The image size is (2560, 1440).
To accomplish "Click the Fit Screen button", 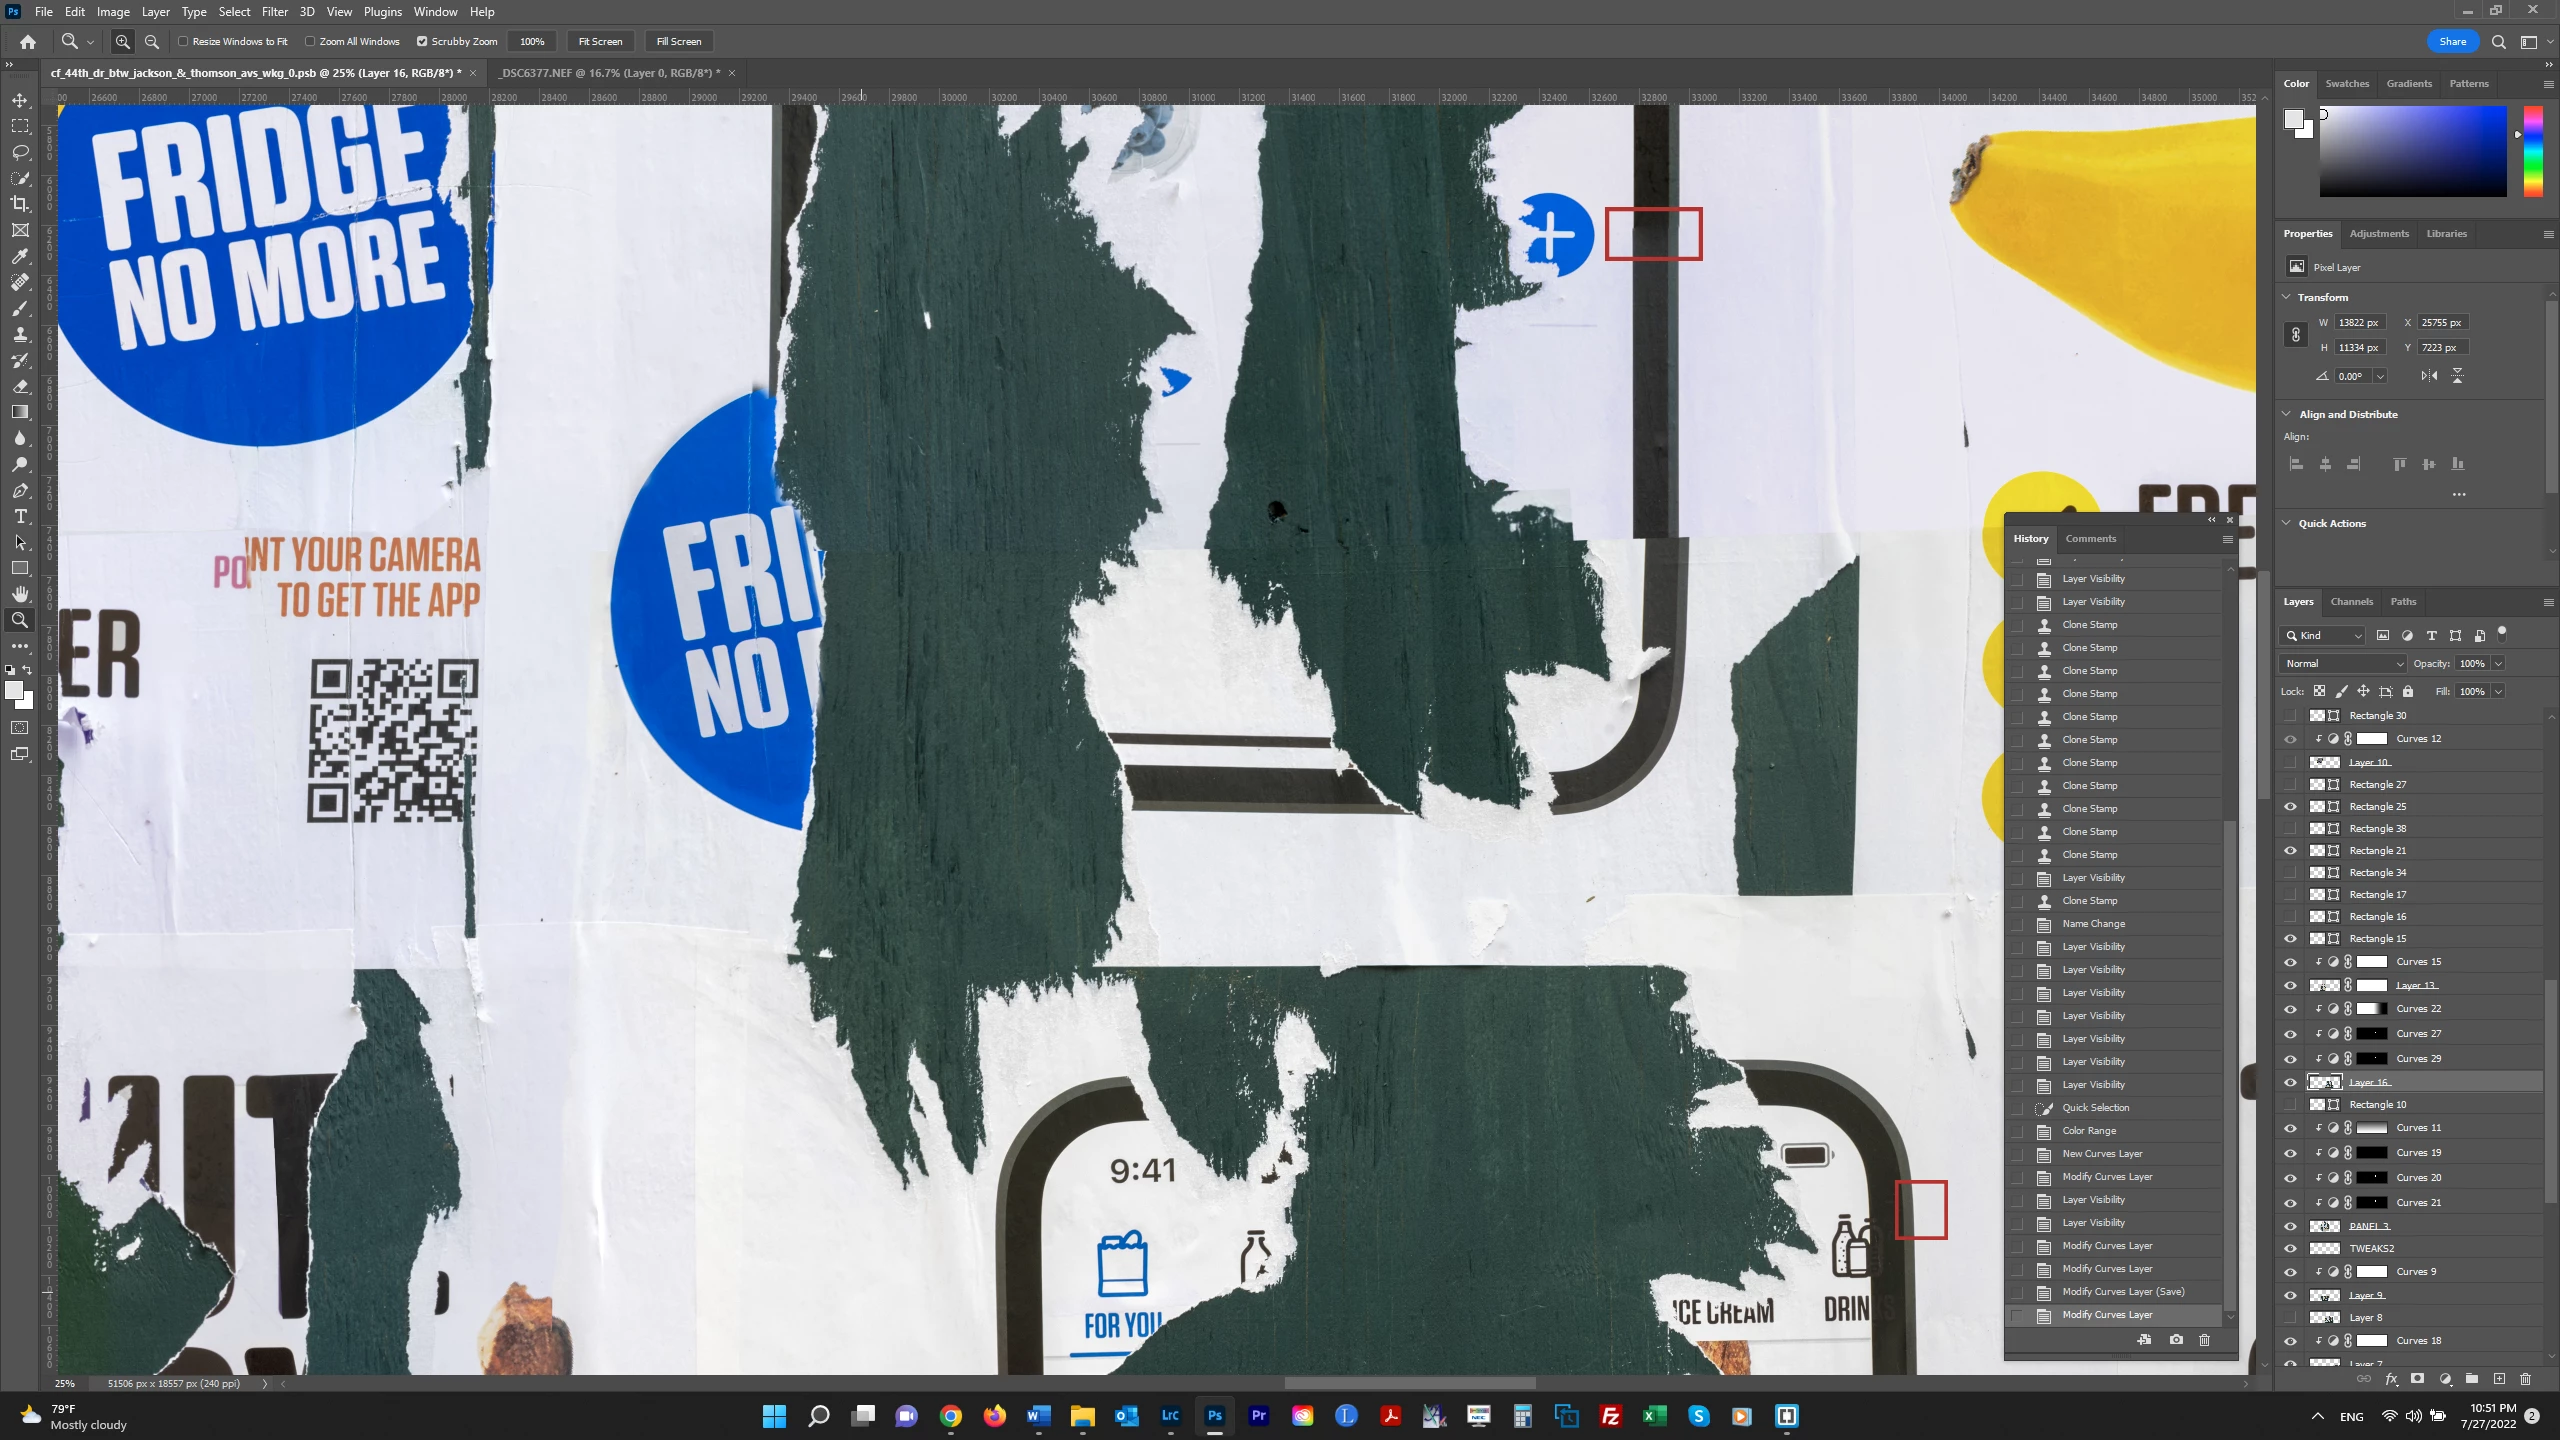I will point(600,41).
